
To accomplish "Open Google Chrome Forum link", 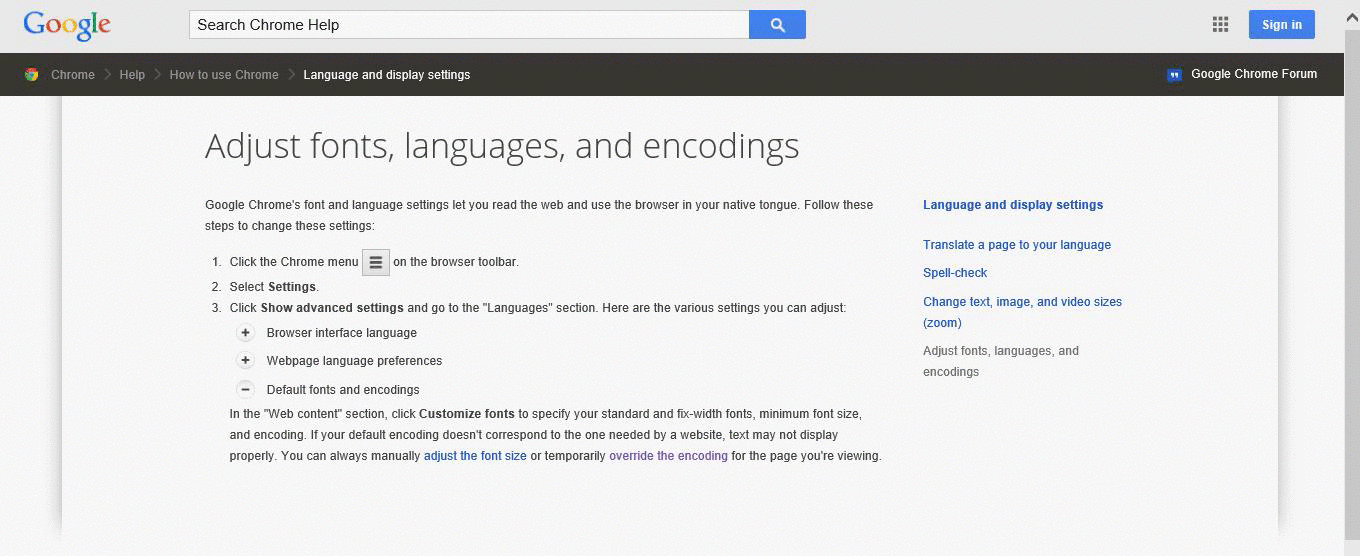I will point(1254,74).
